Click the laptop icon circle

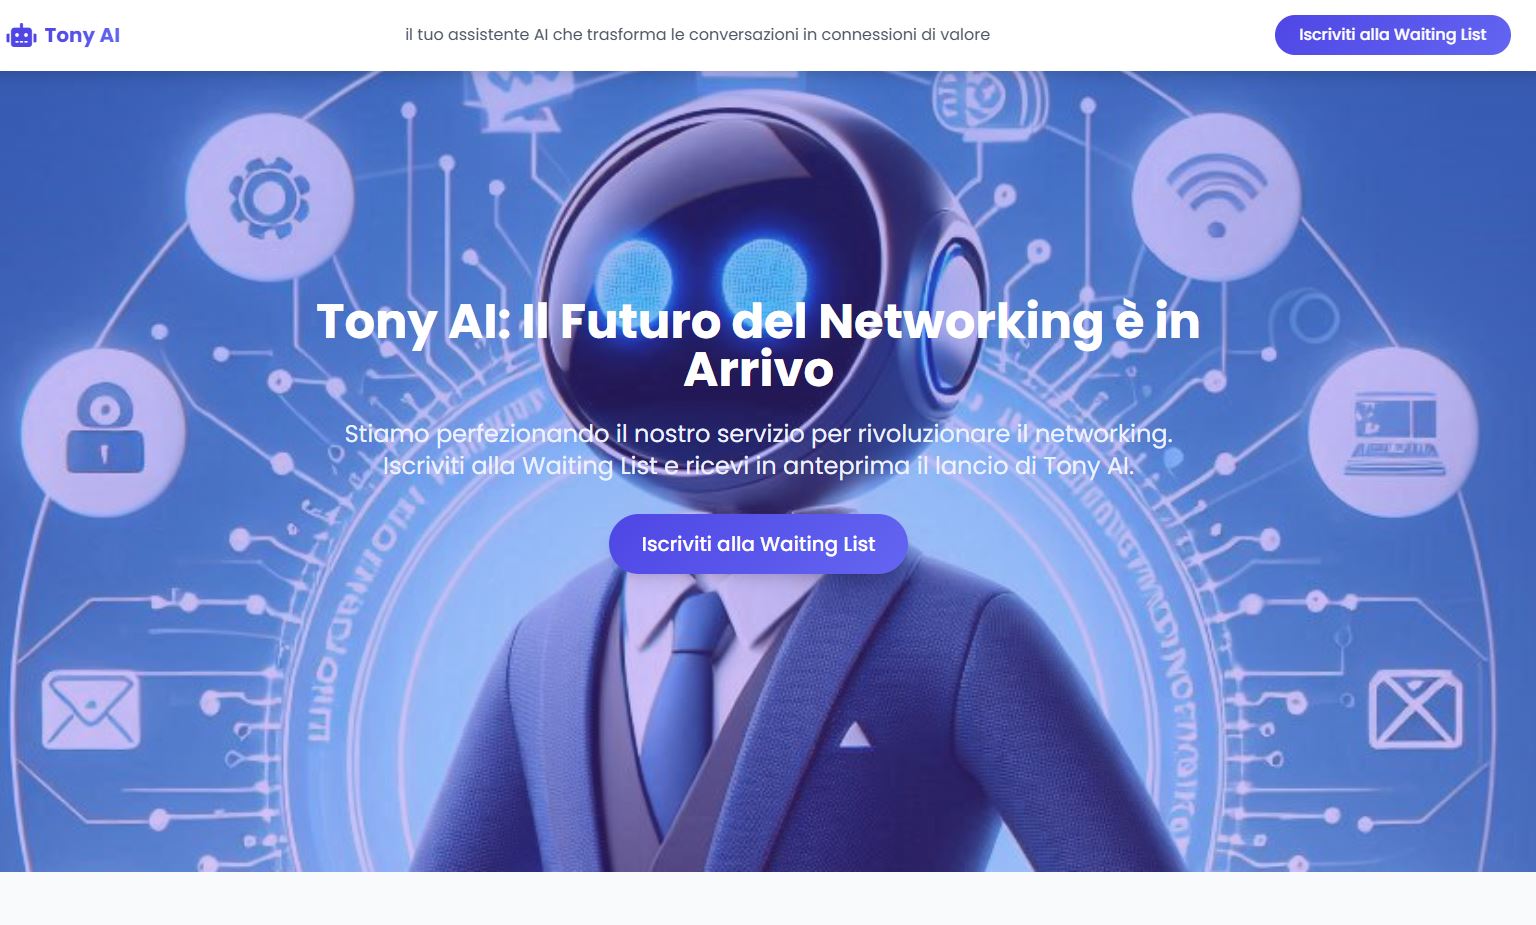[1393, 432]
